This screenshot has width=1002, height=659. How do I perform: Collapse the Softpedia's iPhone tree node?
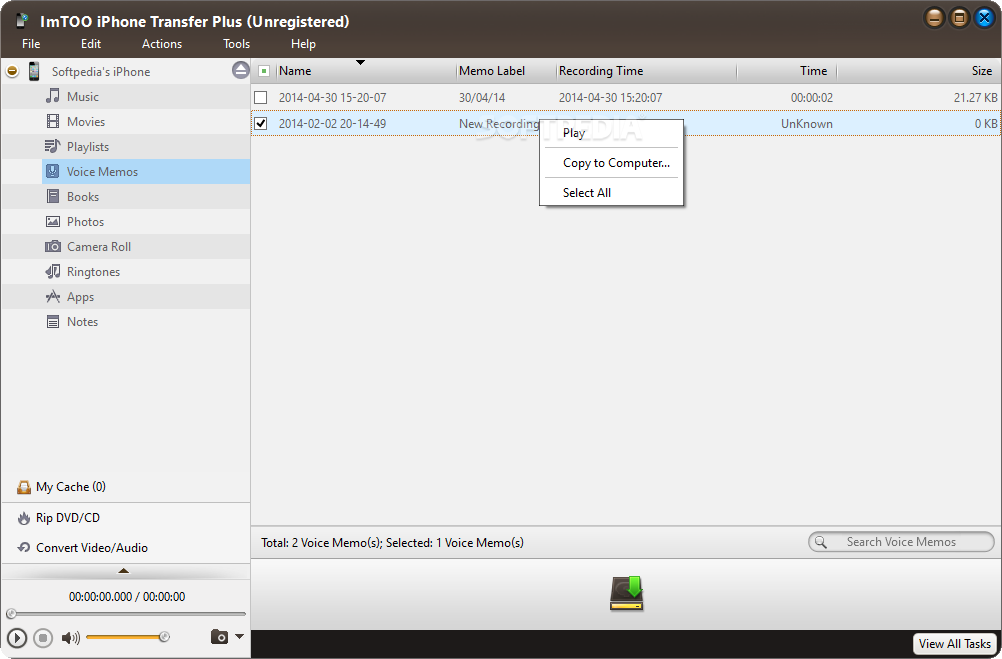point(12,71)
